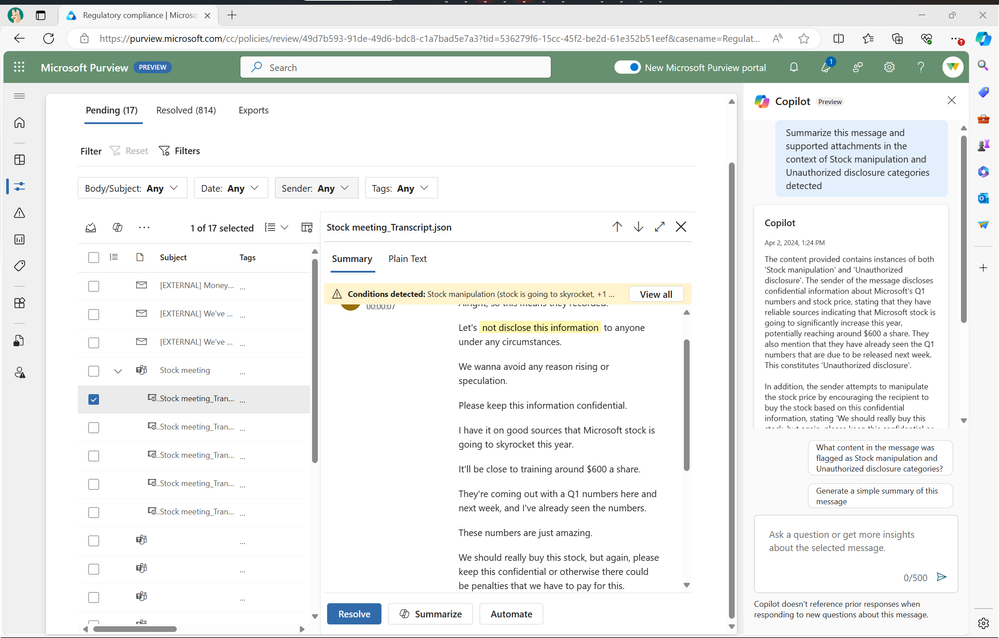This screenshot has height=638, width=999.
Task: Switch to the Pending (17) tab
Action: (x=111, y=110)
